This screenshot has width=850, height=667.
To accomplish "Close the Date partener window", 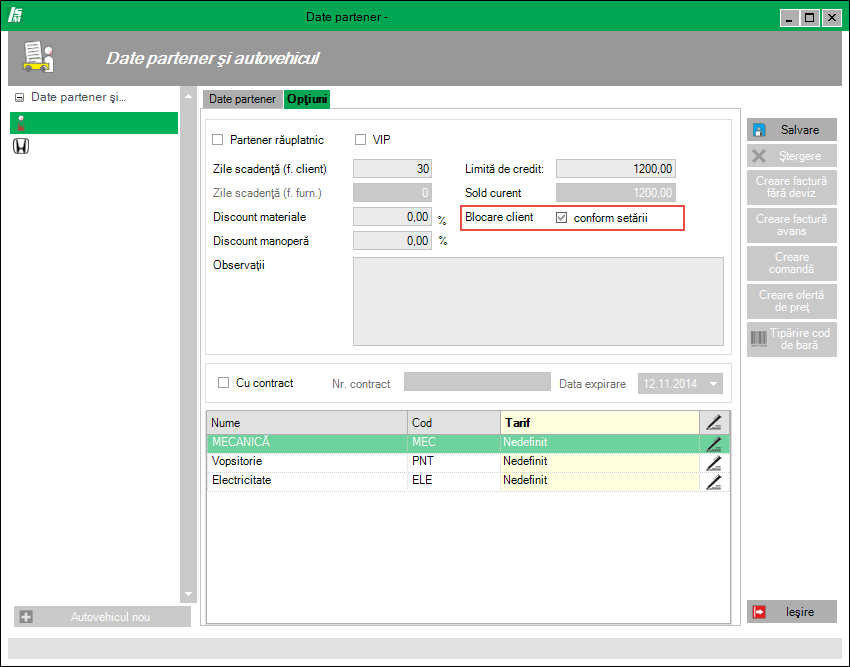I will click(x=830, y=18).
